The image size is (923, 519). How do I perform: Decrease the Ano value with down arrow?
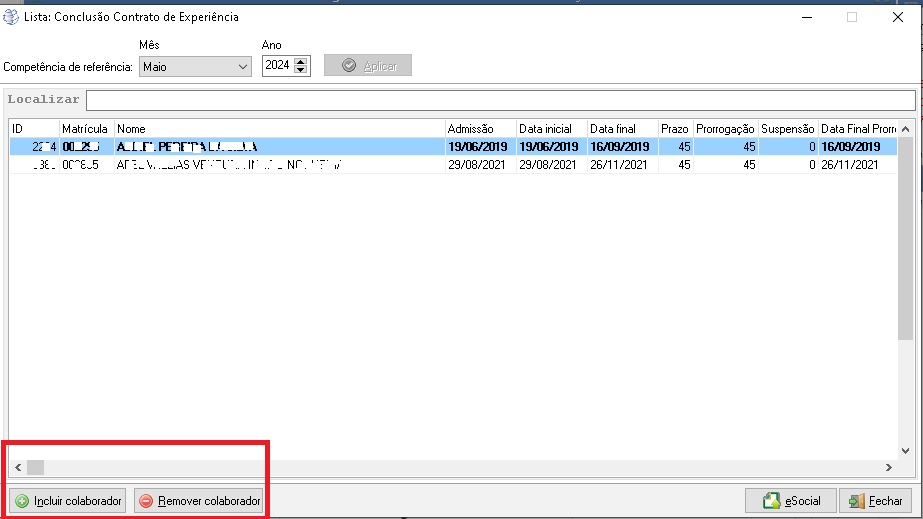coord(302,71)
